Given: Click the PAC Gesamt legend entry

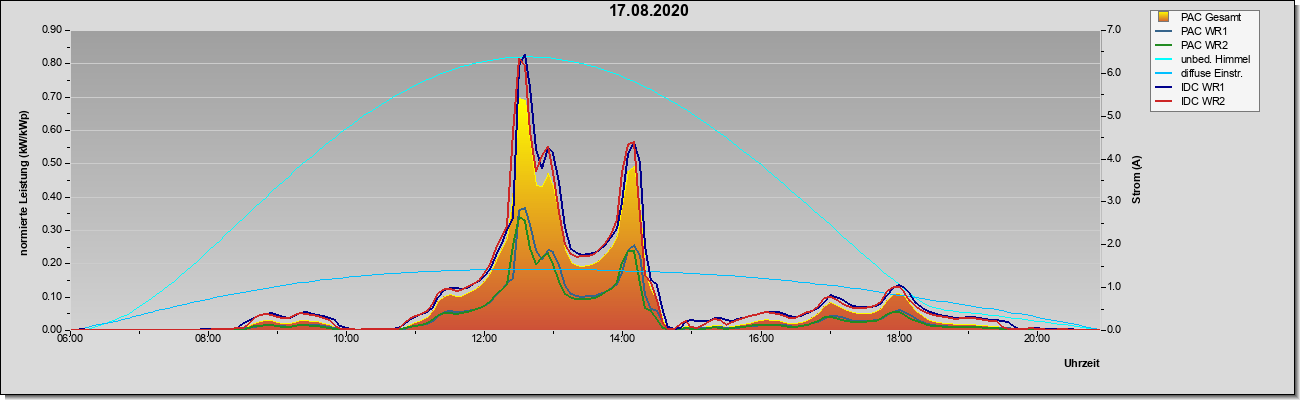Looking at the screenshot, I should click(x=1205, y=16).
